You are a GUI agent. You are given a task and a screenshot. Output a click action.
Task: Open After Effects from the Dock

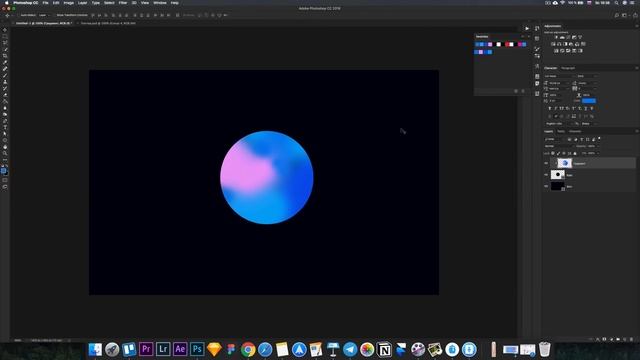[180, 349]
